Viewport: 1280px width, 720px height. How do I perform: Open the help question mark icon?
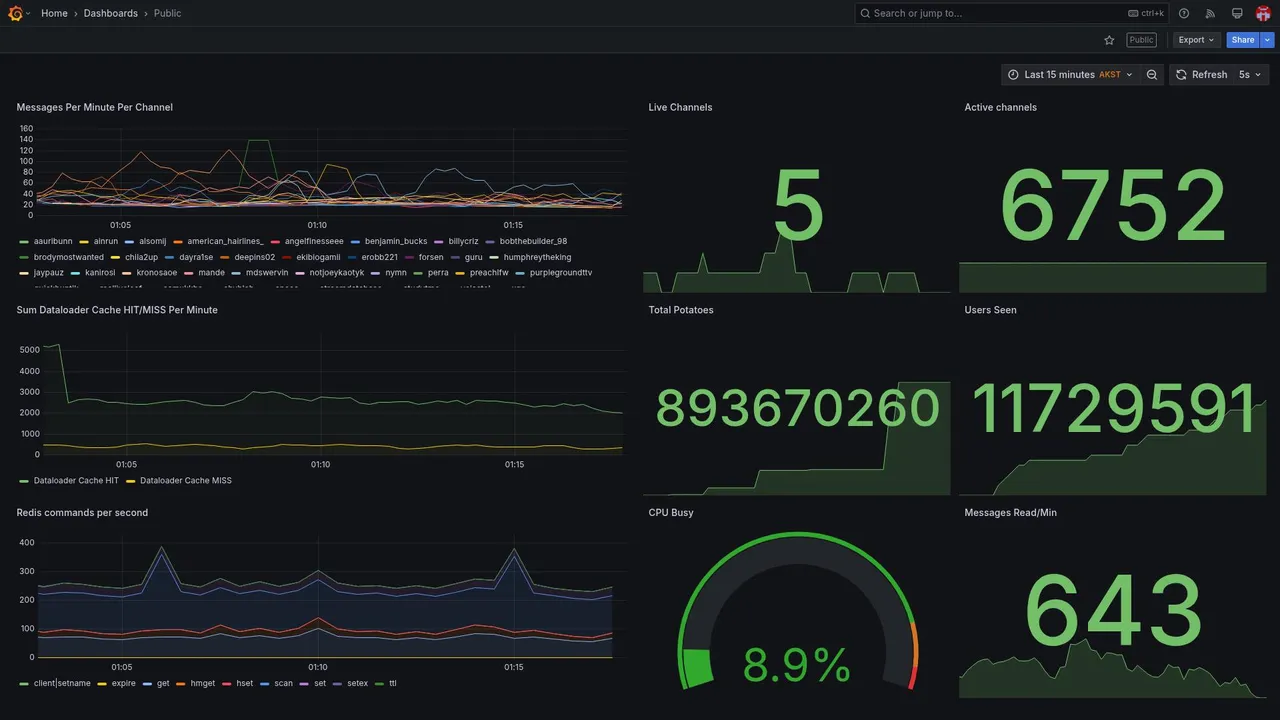tap(1184, 13)
